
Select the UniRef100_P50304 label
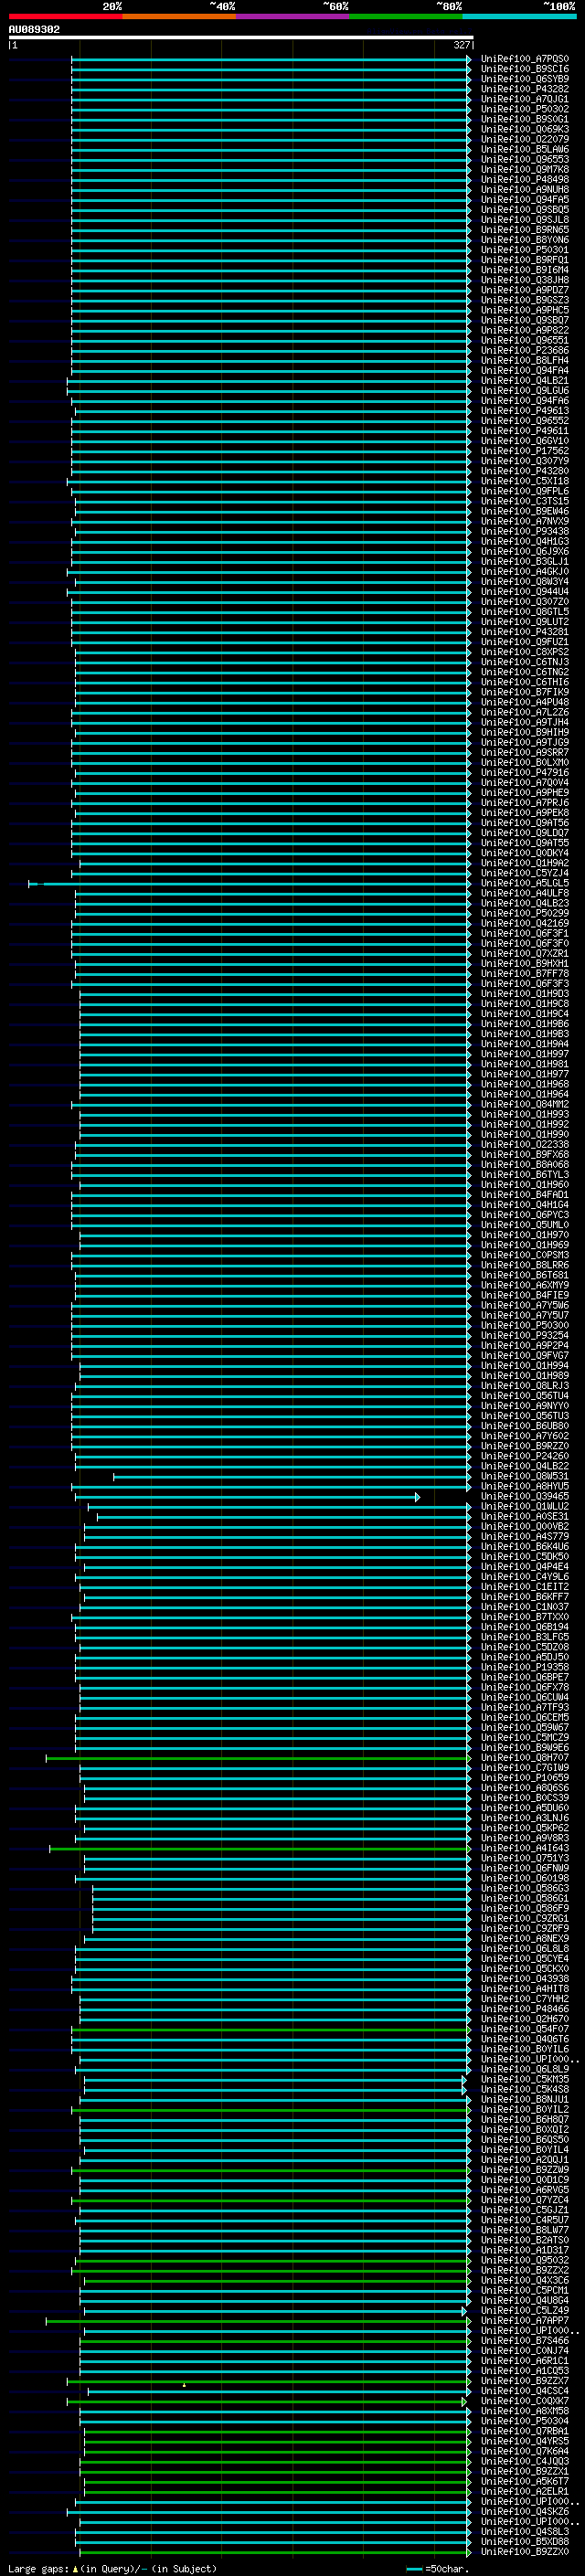[x=525, y=2421]
